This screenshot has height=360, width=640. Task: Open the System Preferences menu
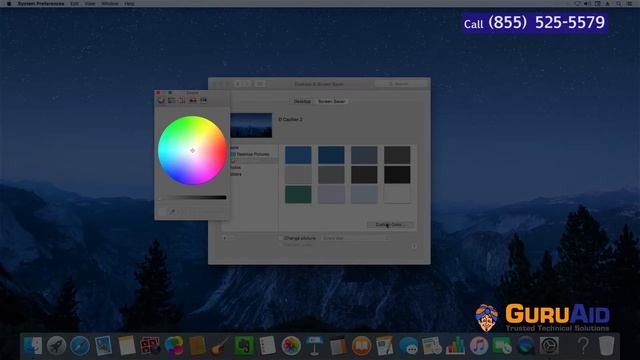click(x=41, y=3)
